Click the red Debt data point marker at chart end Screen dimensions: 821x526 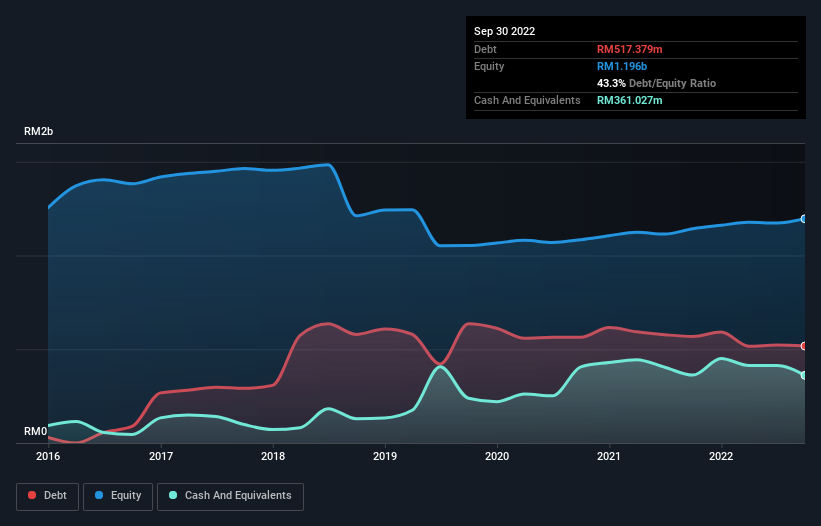804,346
